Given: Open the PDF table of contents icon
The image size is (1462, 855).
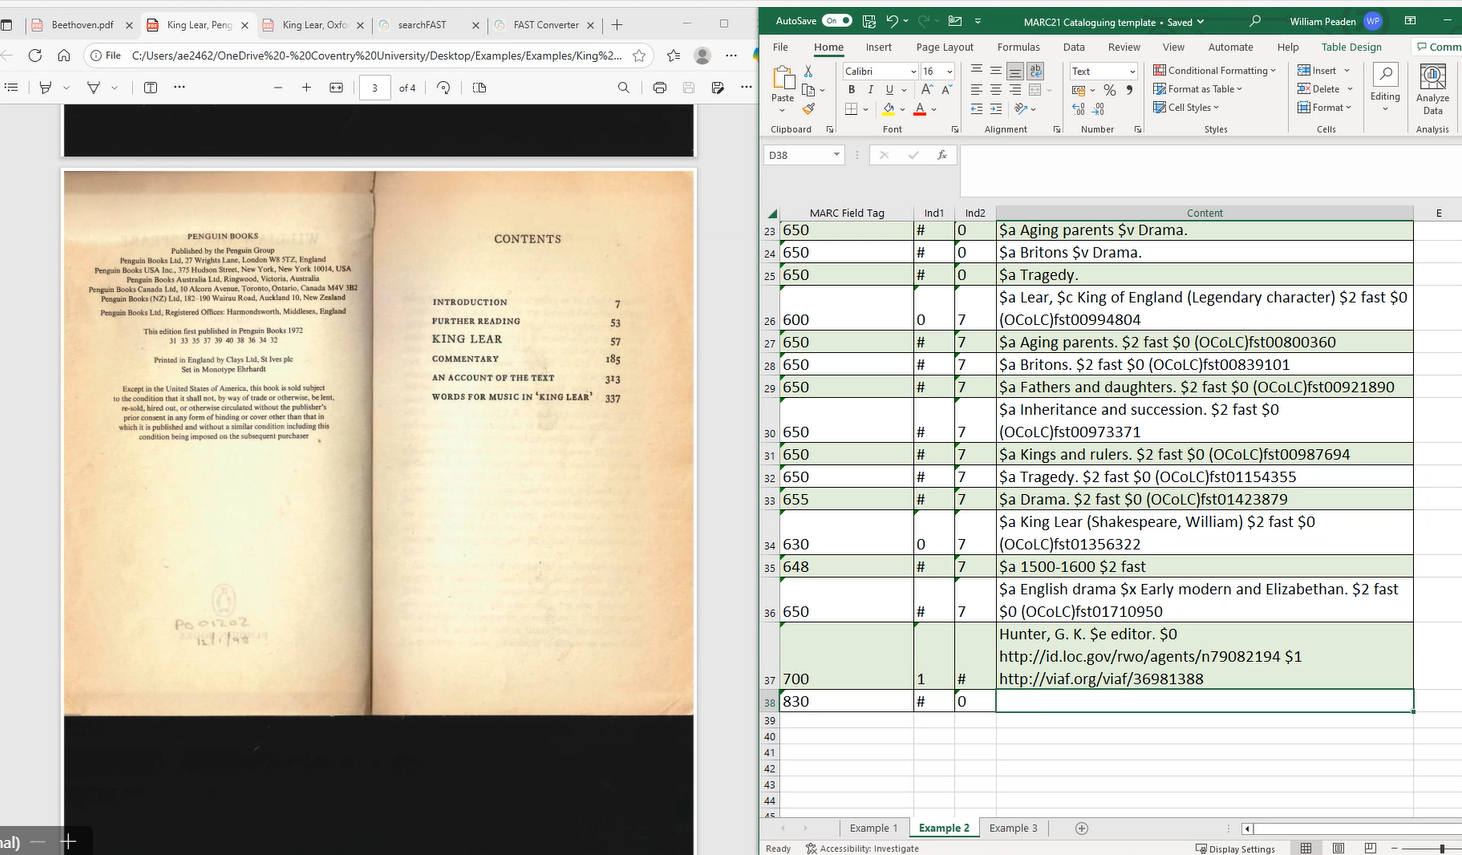Looking at the screenshot, I should [x=12, y=88].
